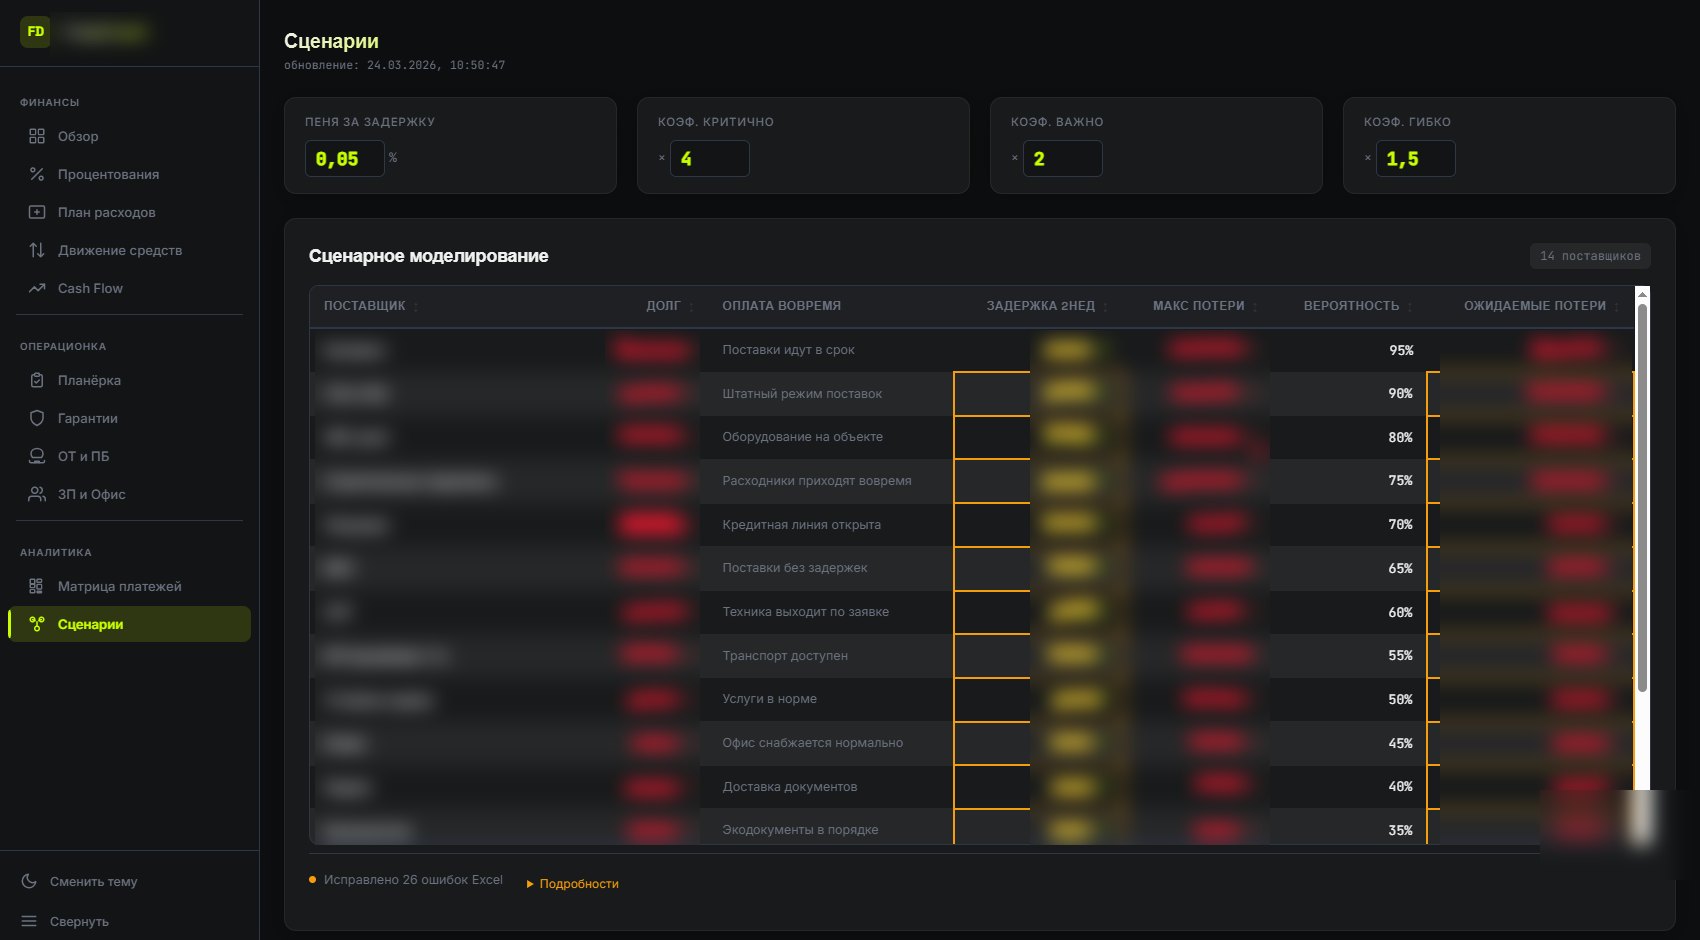Viewport: 1700px width, 940px height.
Task: Edit the Коэф. критично value field
Action: coord(709,159)
